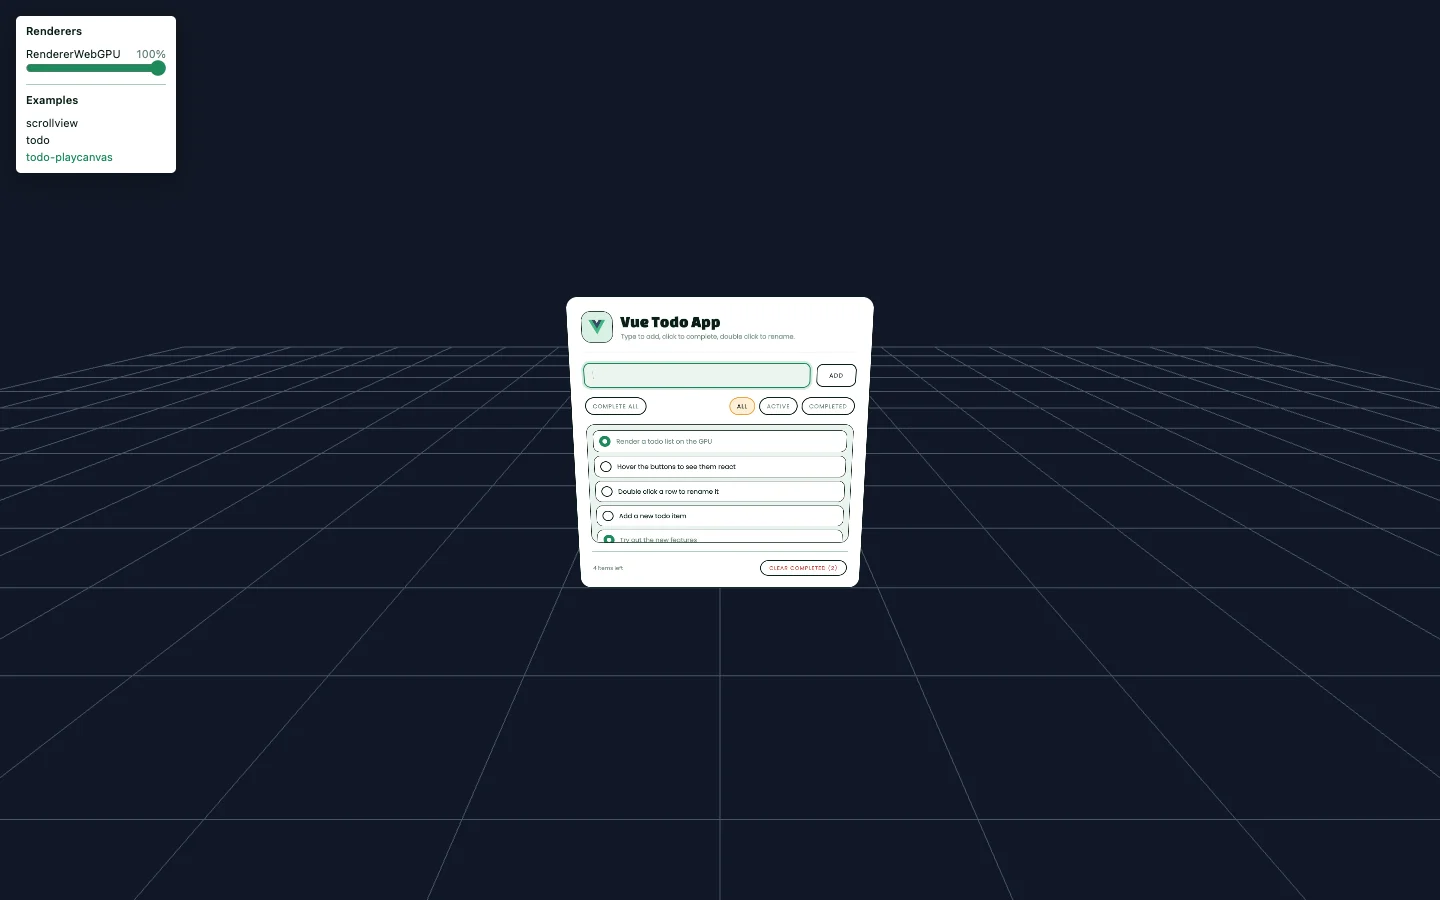Open the todo example link
The height and width of the screenshot is (900, 1440).
[38, 140]
